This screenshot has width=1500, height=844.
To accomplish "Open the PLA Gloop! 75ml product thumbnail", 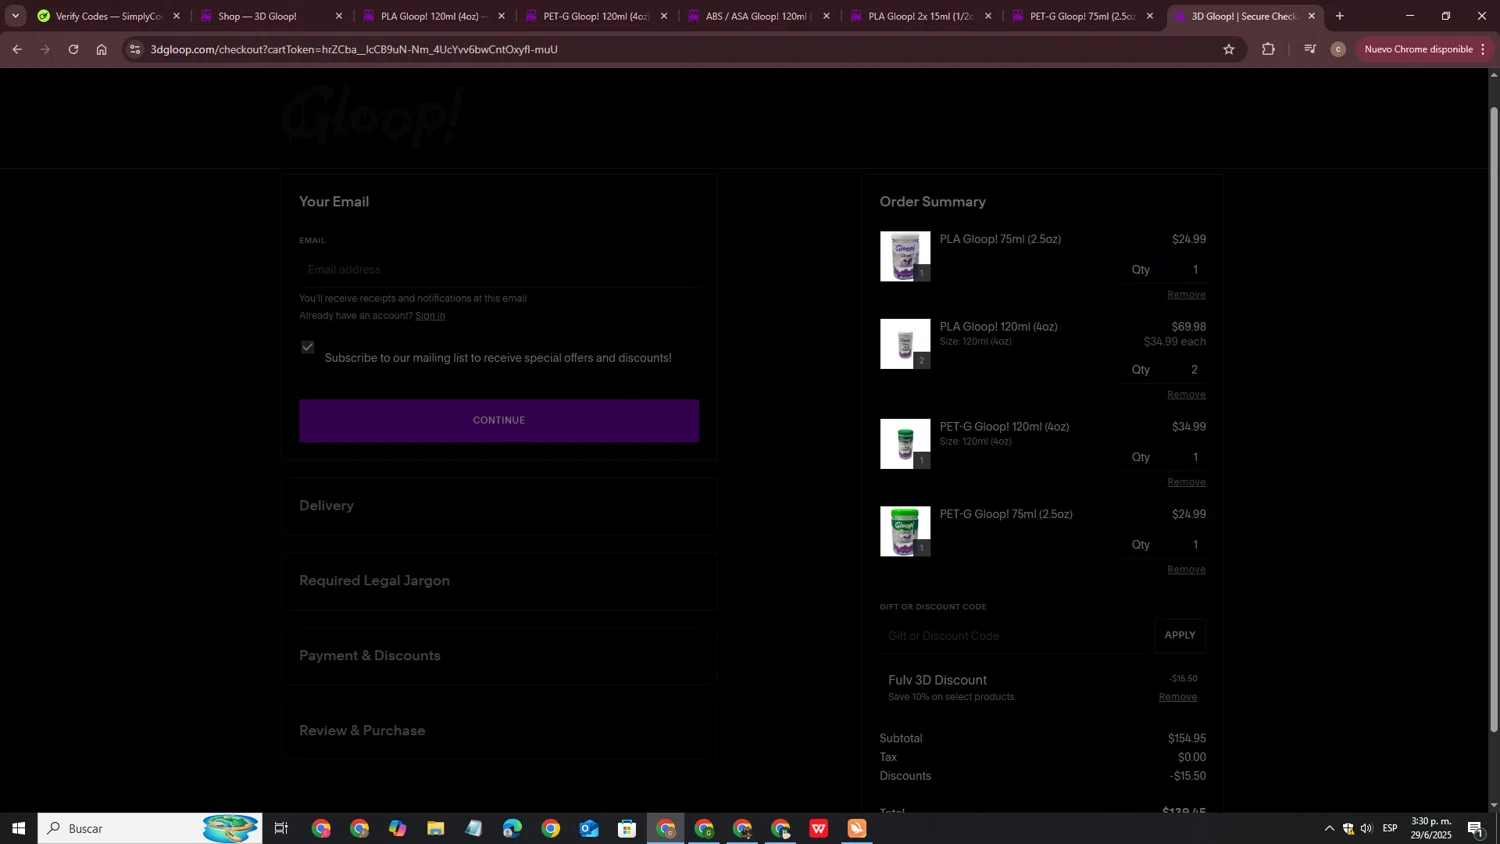I will (x=905, y=256).
